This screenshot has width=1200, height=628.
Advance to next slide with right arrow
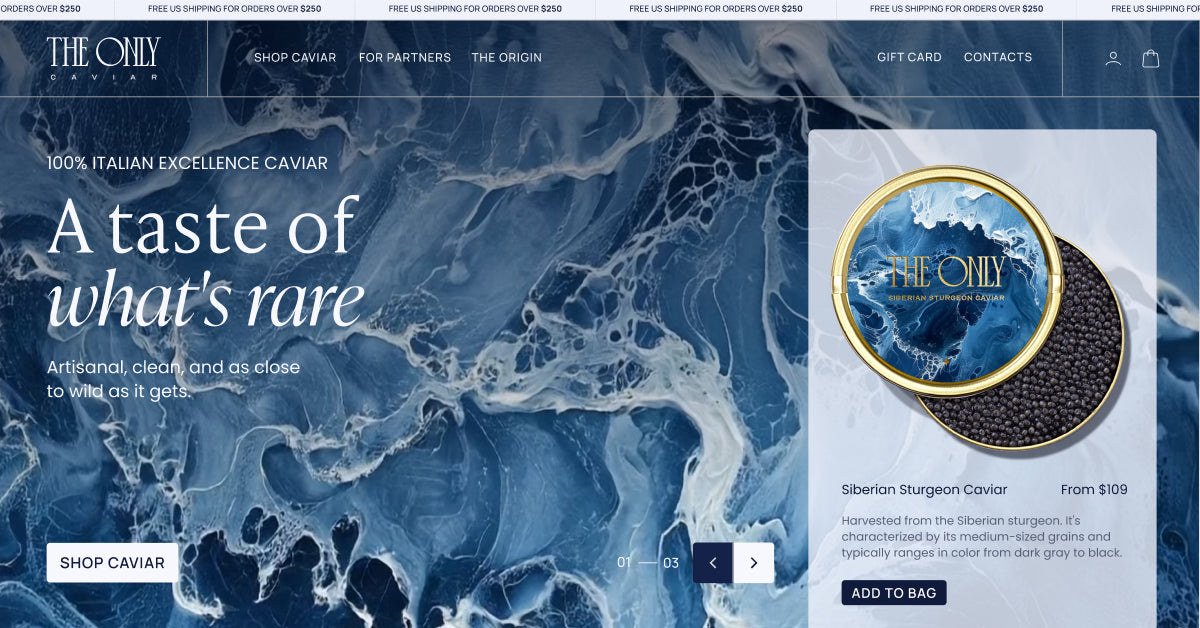click(754, 563)
